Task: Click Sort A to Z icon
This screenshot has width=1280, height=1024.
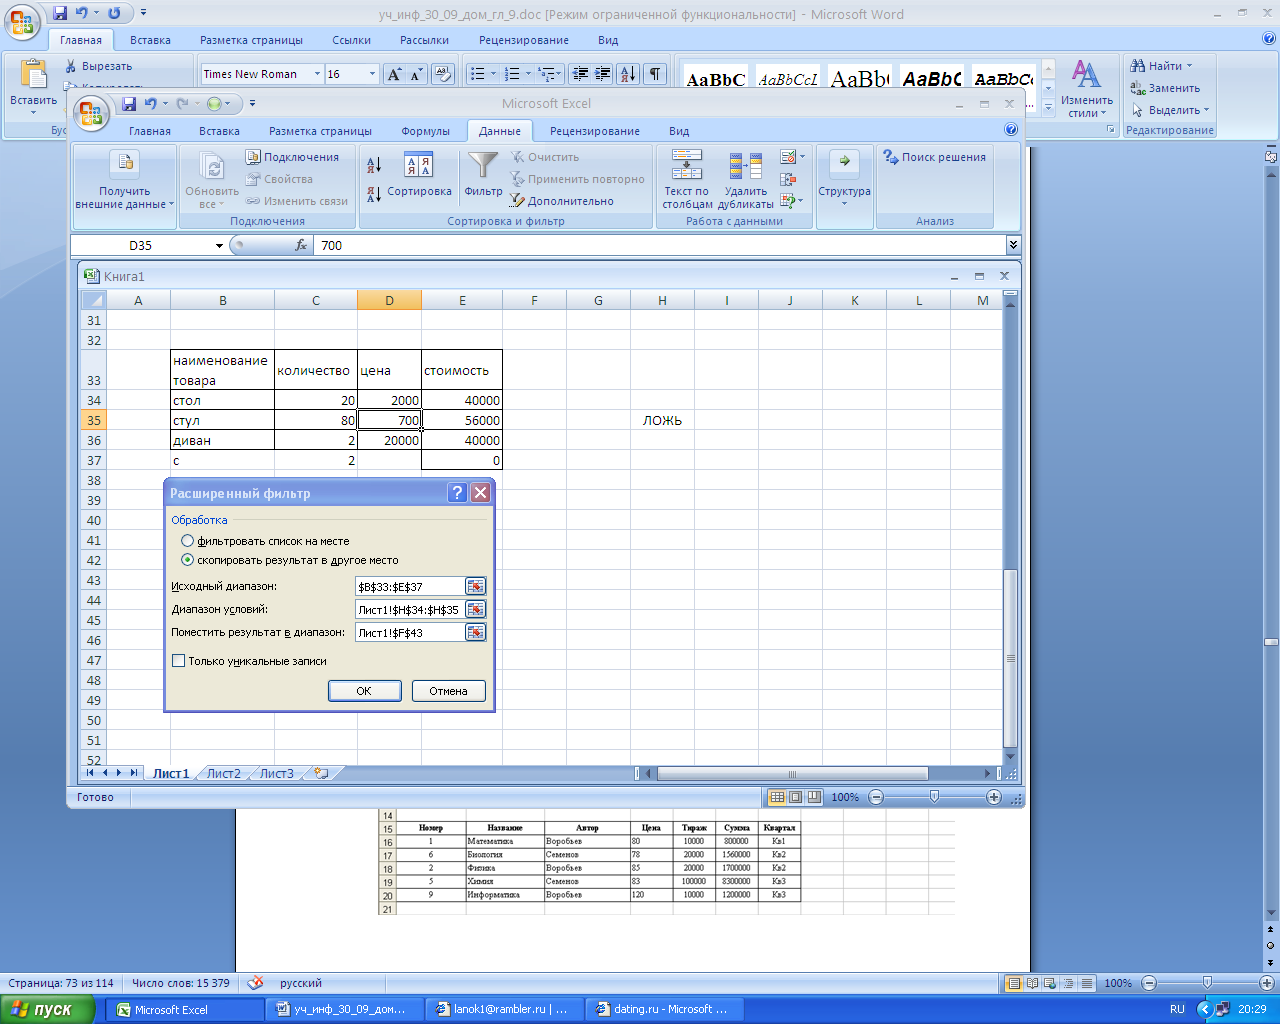Action: [x=374, y=165]
